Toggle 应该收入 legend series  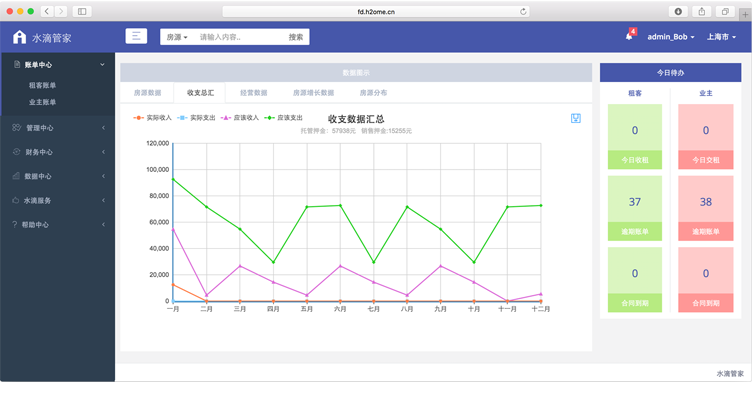click(240, 117)
